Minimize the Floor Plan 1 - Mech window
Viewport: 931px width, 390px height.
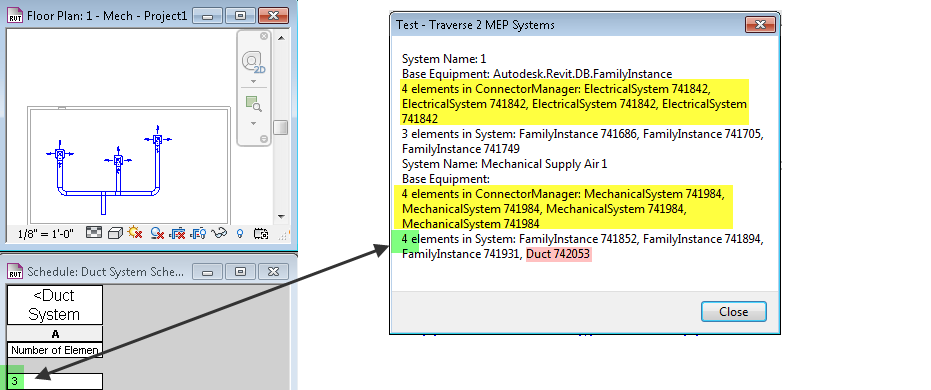click(x=208, y=16)
